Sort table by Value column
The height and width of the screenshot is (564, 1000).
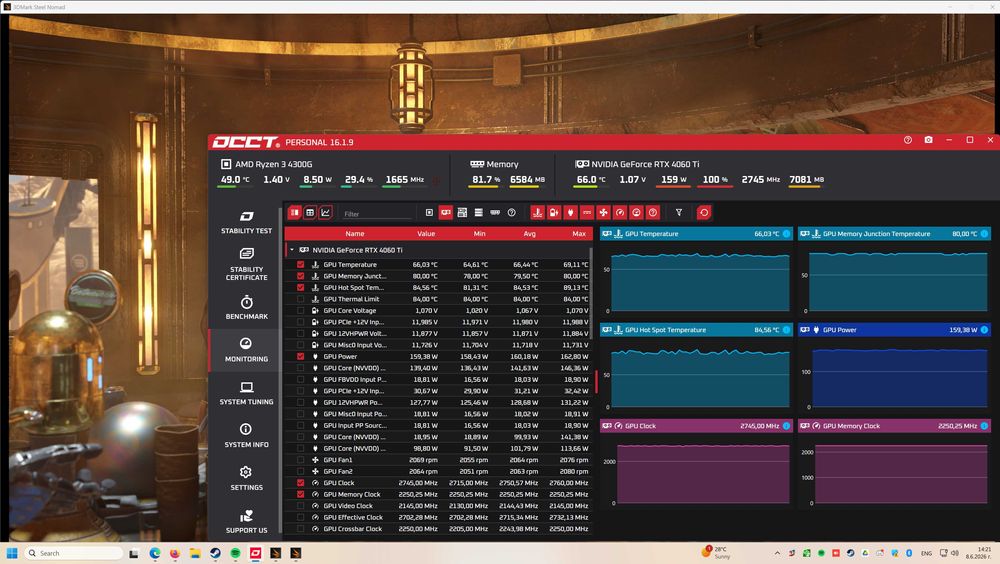pyautogui.click(x=426, y=234)
